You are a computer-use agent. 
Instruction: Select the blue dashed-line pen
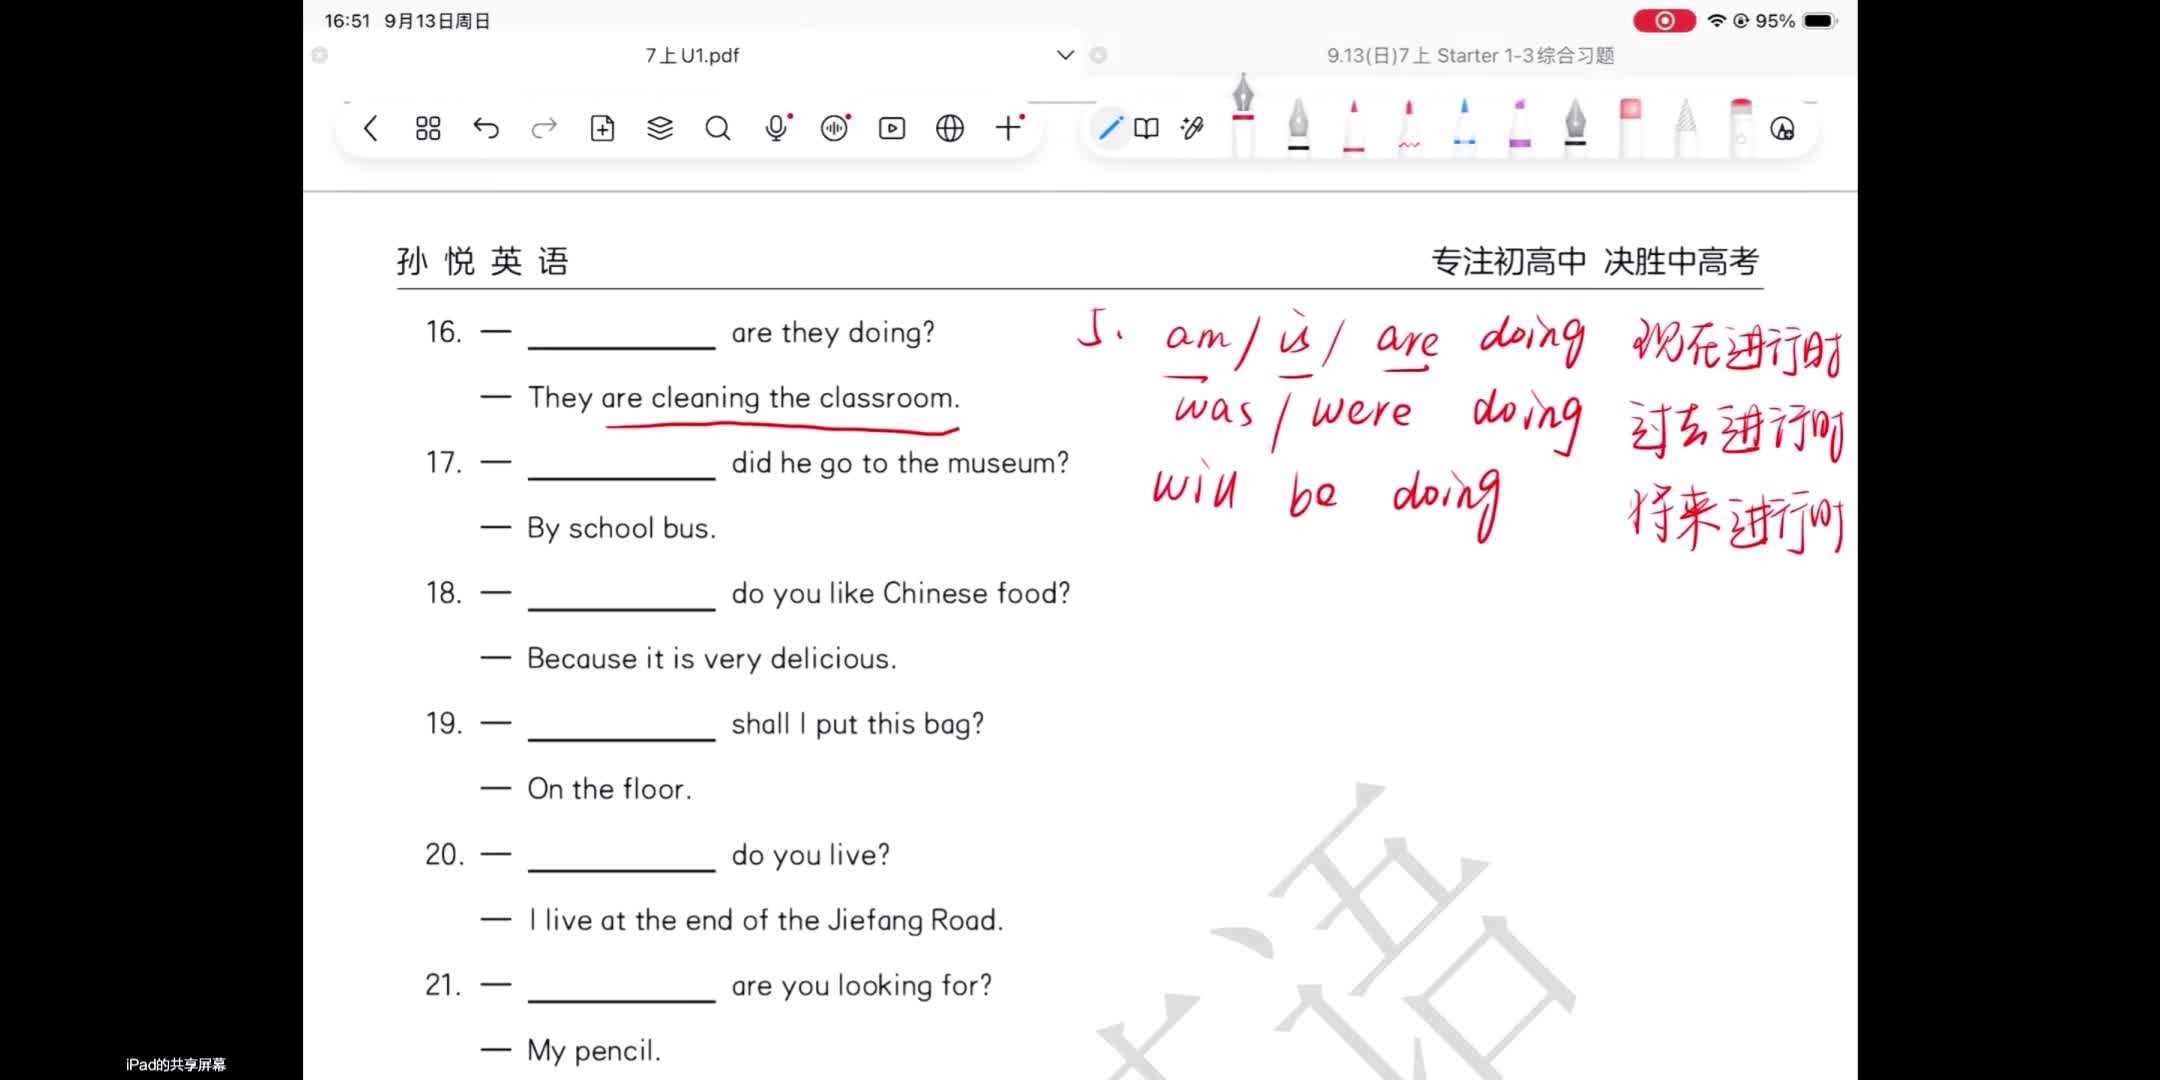(1465, 127)
